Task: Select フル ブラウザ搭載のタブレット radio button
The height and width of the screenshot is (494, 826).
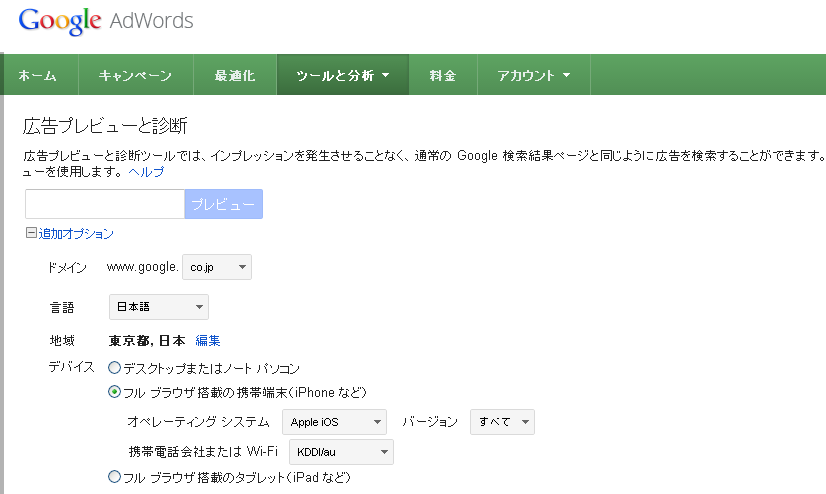Action: coord(114,477)
